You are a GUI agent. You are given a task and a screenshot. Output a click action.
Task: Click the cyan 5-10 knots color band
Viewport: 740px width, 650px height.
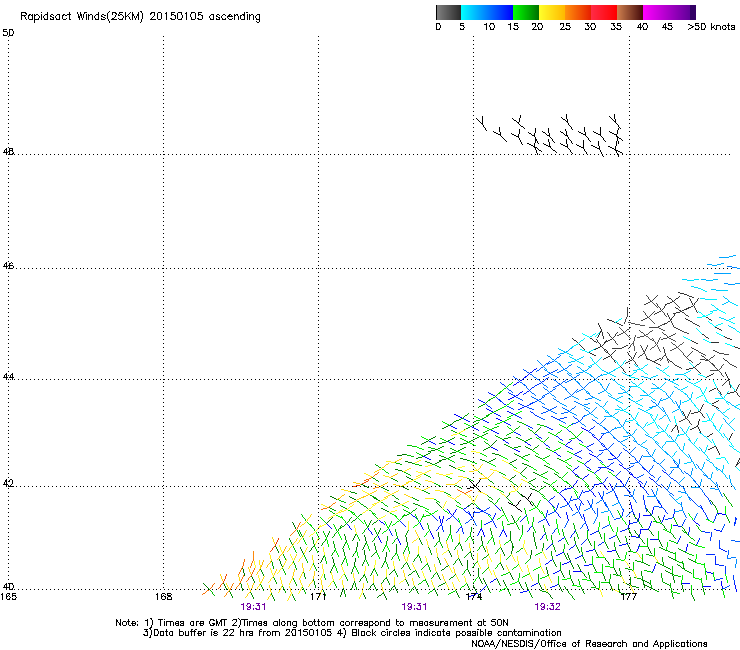coord(474,12)
